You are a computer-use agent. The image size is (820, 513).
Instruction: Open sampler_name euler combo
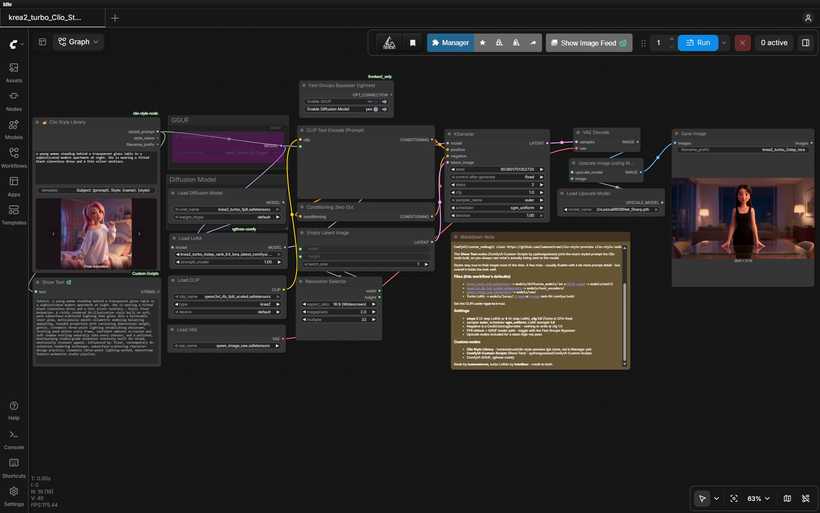coord(497,200)
